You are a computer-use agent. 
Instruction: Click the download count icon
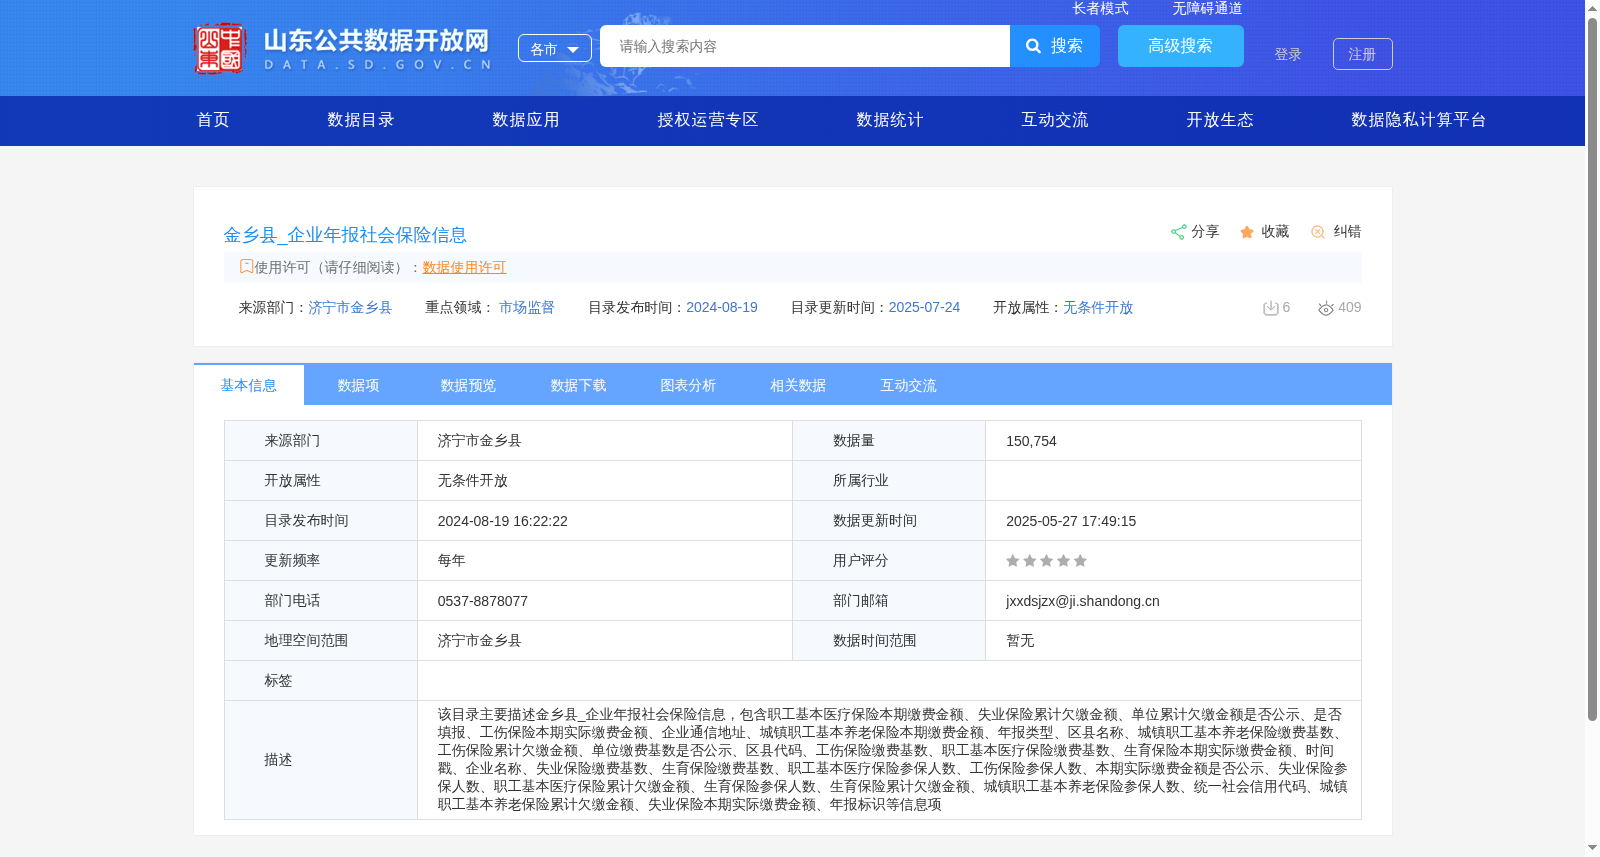tap(1270, 308)
